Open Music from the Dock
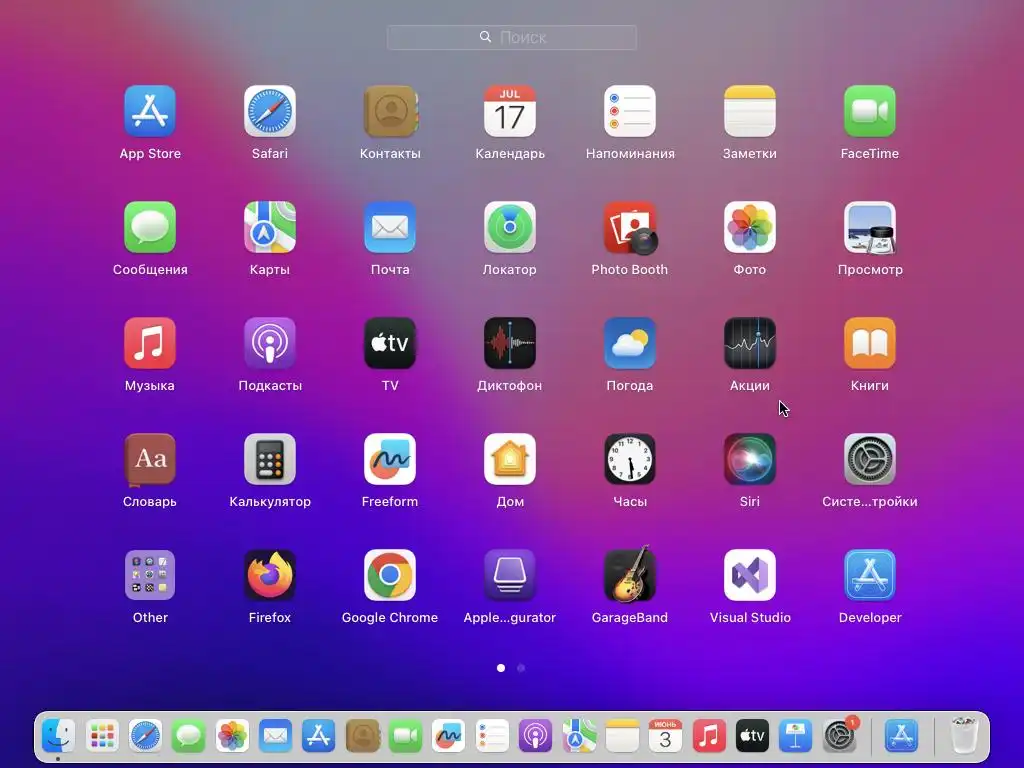The image size is (1024, 768). (x=709, y=736)
